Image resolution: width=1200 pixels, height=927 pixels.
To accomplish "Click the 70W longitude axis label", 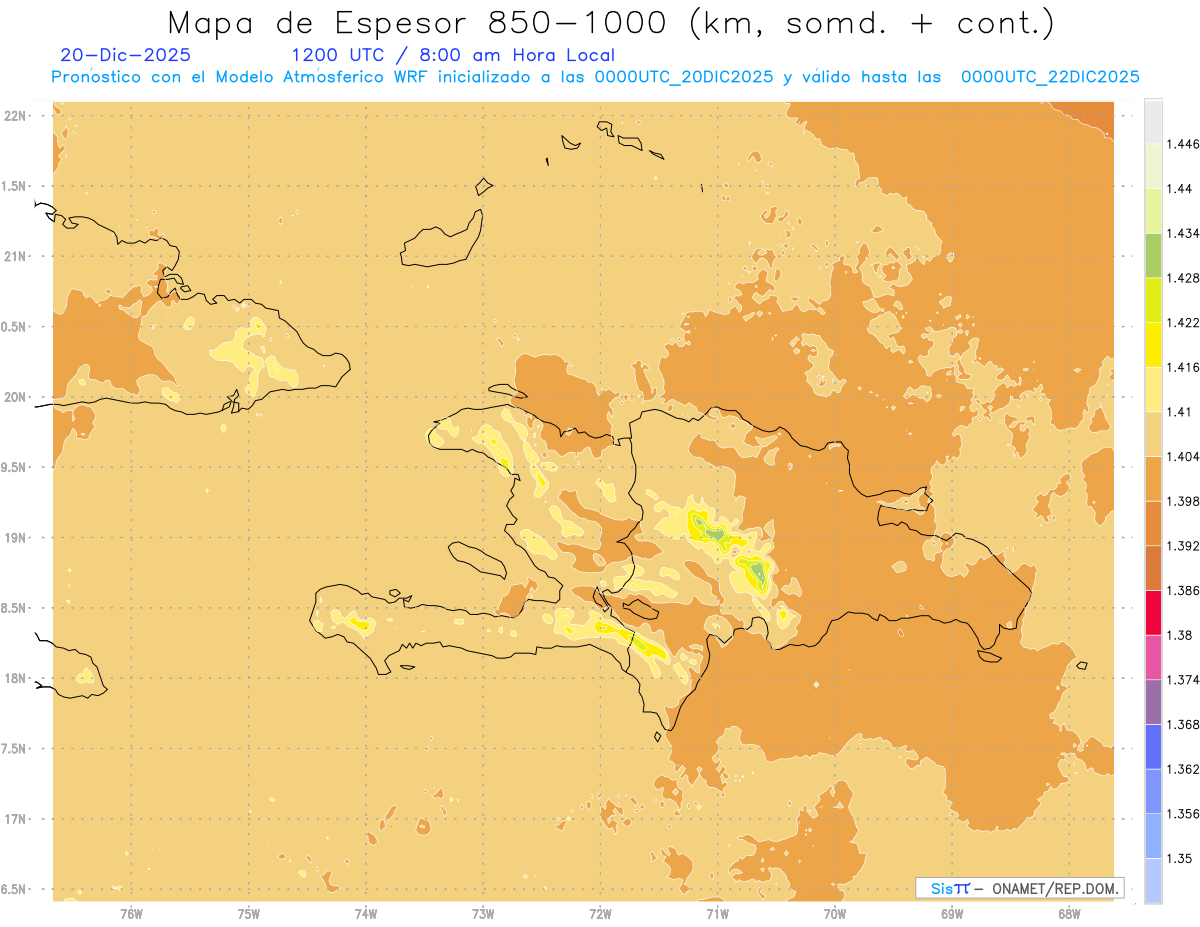I will tap(835, 914).
